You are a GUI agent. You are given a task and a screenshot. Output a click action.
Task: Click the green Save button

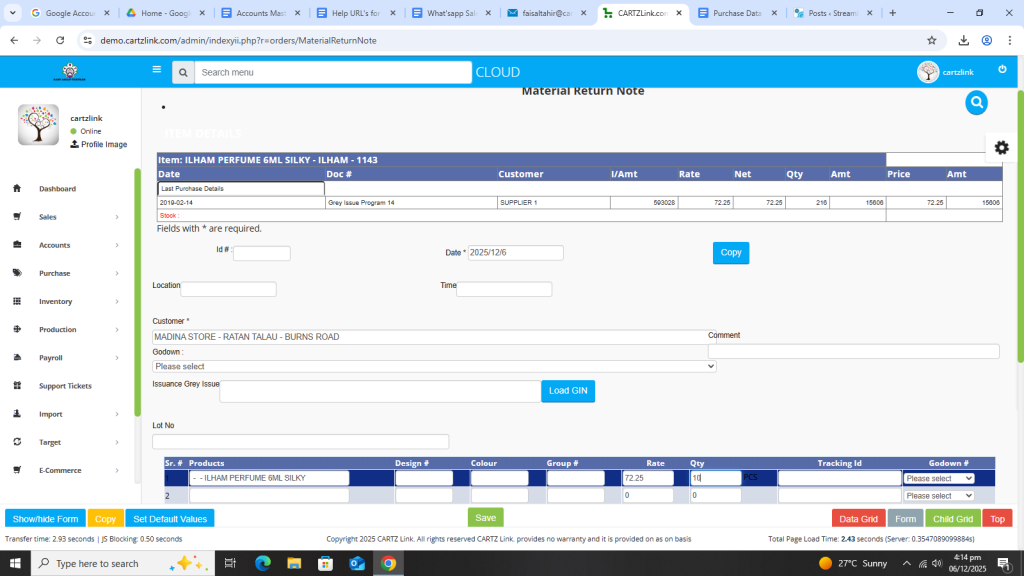coord(485,518)
